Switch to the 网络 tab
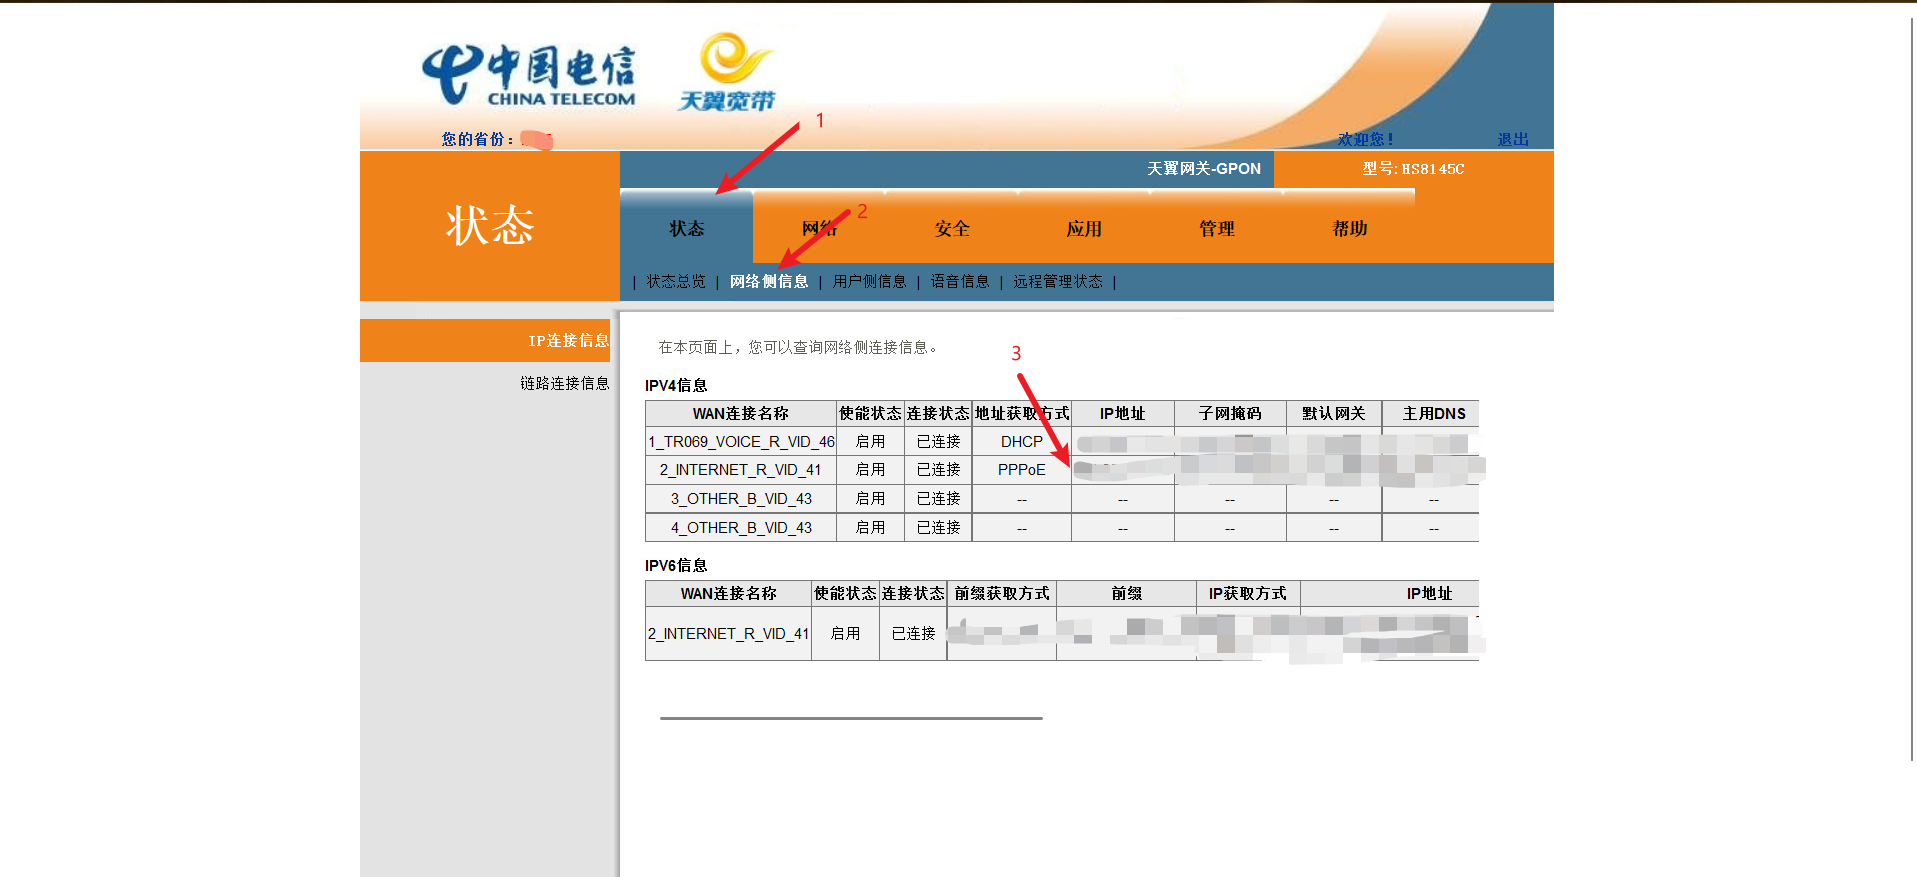1917x877 pixels. (x=818, y=229)
